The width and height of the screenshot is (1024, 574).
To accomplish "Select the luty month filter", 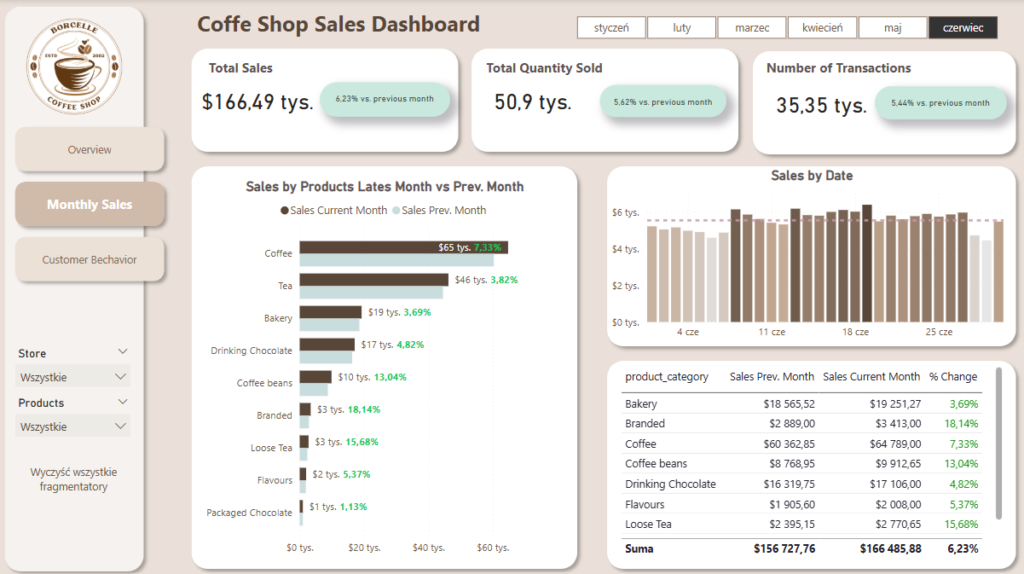I will tap(681, 28).
